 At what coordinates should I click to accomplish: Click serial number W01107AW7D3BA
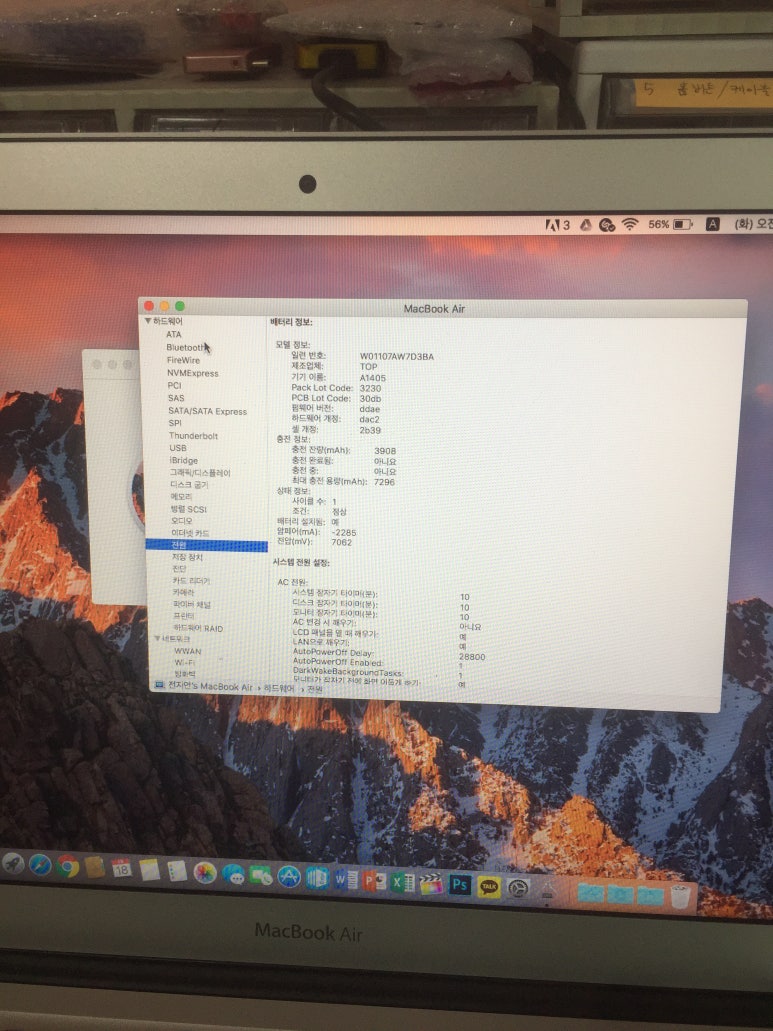tap(396, 356)
